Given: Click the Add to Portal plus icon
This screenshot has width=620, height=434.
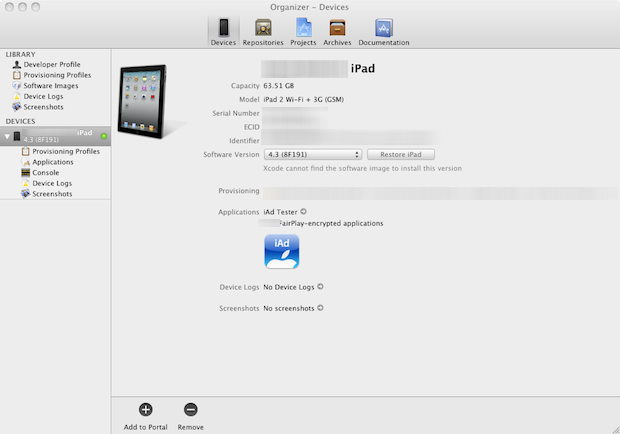Looking at the screenshot, I should coord(145,409).
